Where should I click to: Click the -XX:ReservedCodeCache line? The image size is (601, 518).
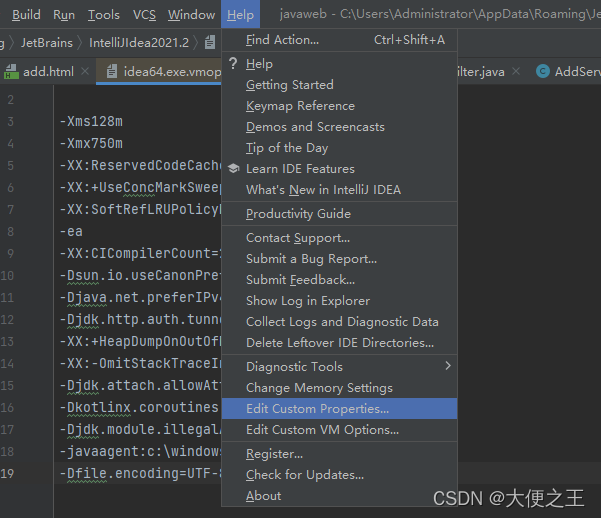coord(140,166)
